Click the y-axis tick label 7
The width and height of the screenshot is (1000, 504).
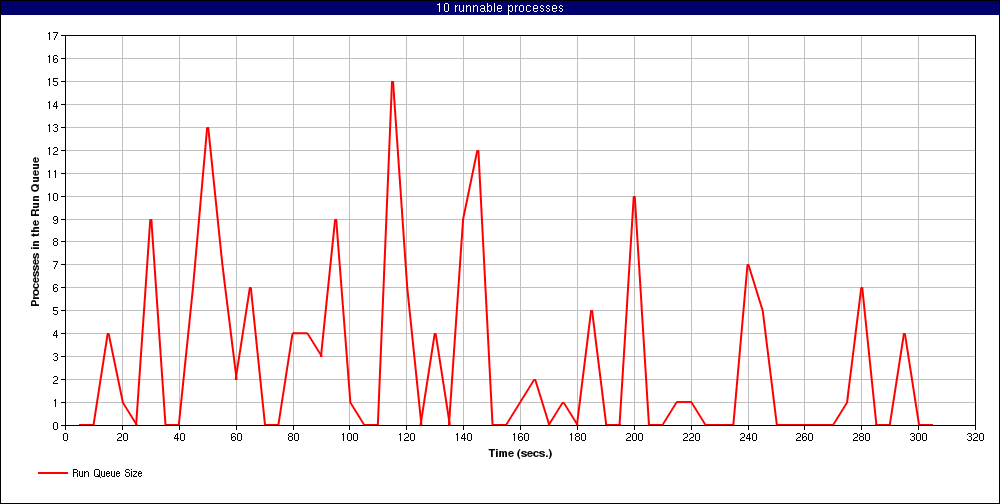pos(56,265)
